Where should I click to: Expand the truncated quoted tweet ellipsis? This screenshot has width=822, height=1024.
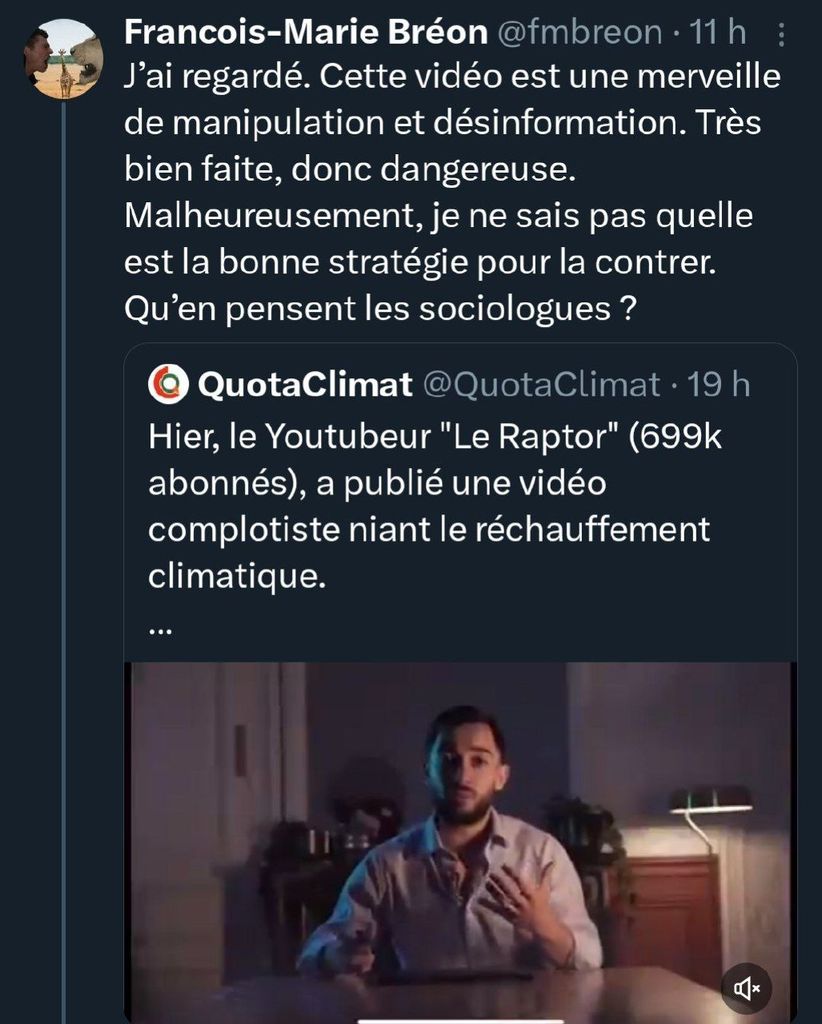pos(160,630)
